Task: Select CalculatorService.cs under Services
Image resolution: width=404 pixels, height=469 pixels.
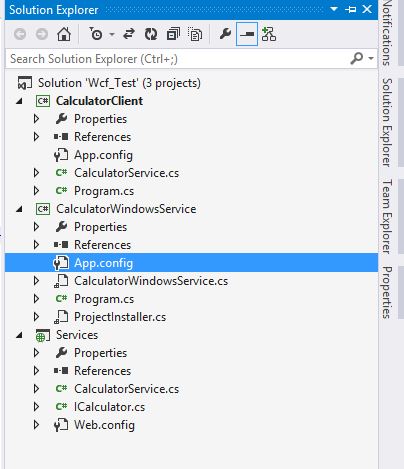Action: pyautogui.click(x=126, y=389)
